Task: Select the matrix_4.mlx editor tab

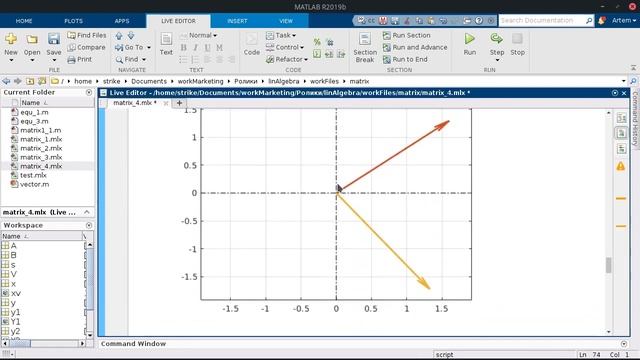Action: point(135,103)
